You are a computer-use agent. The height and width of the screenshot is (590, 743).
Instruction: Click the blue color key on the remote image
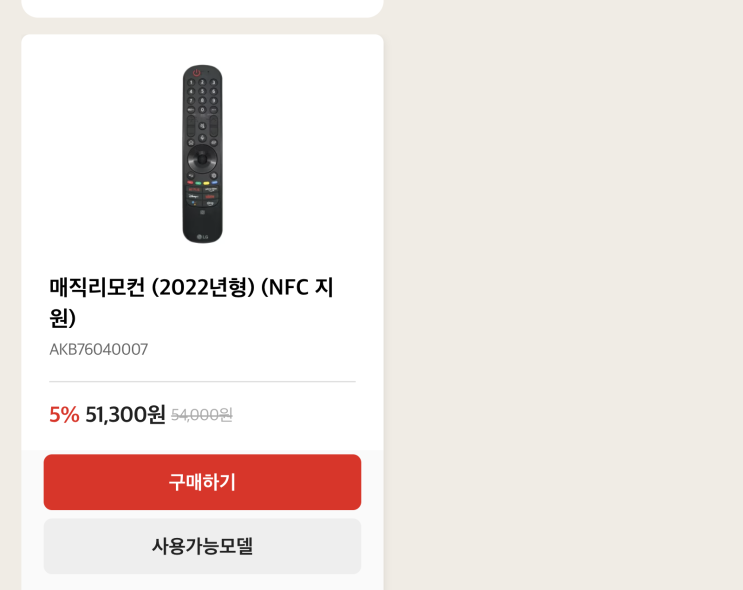[214, 183]
